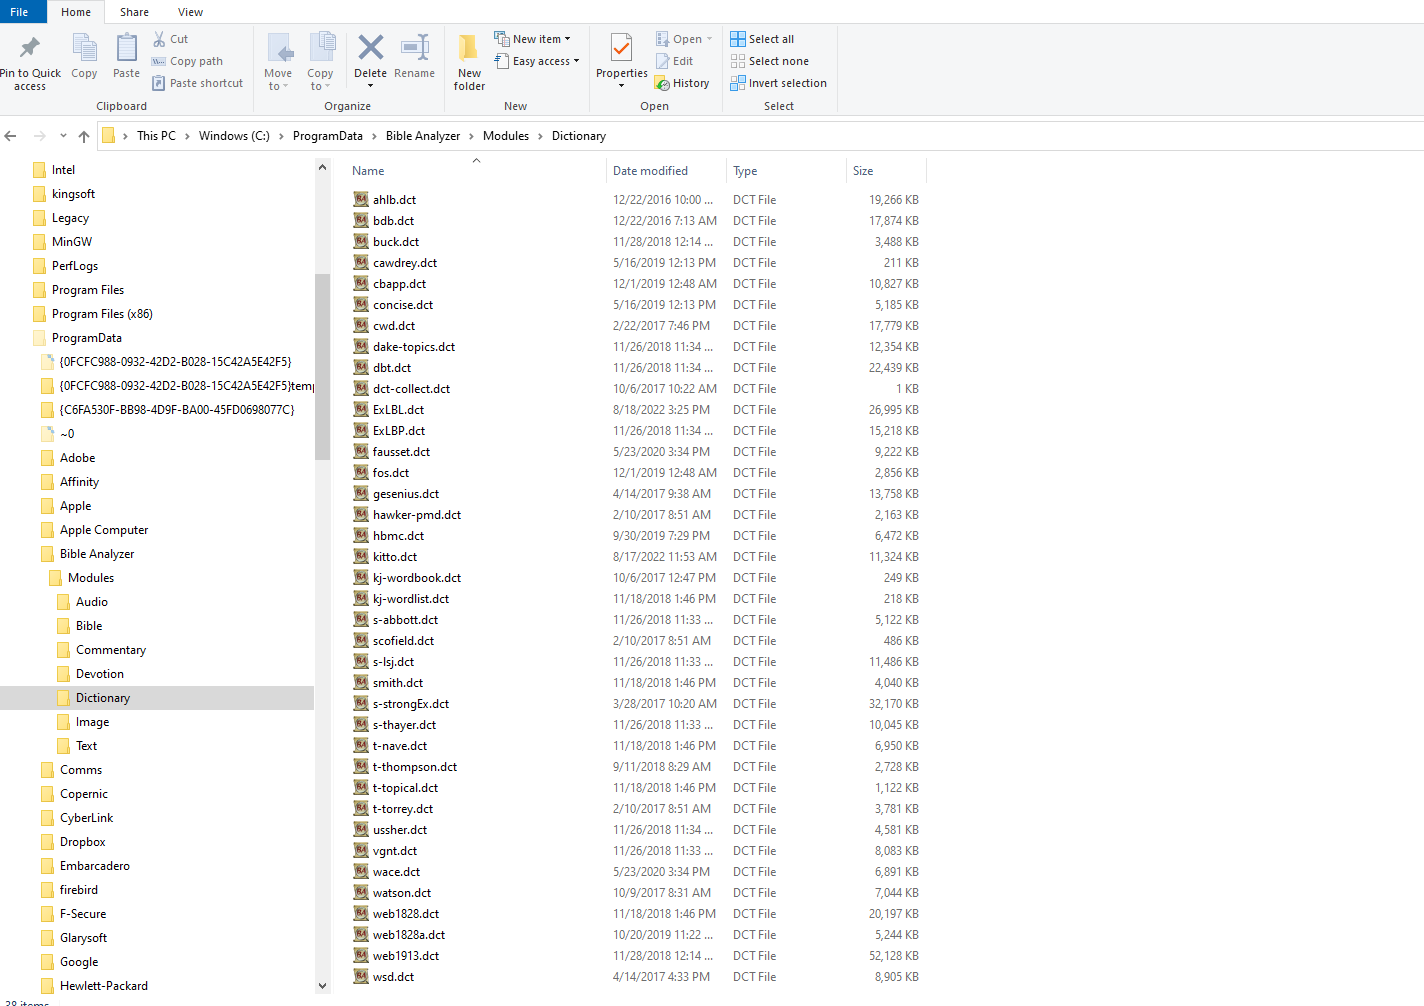
Task: Click the Pin to Quick access icon
Action: click(30, 47)
